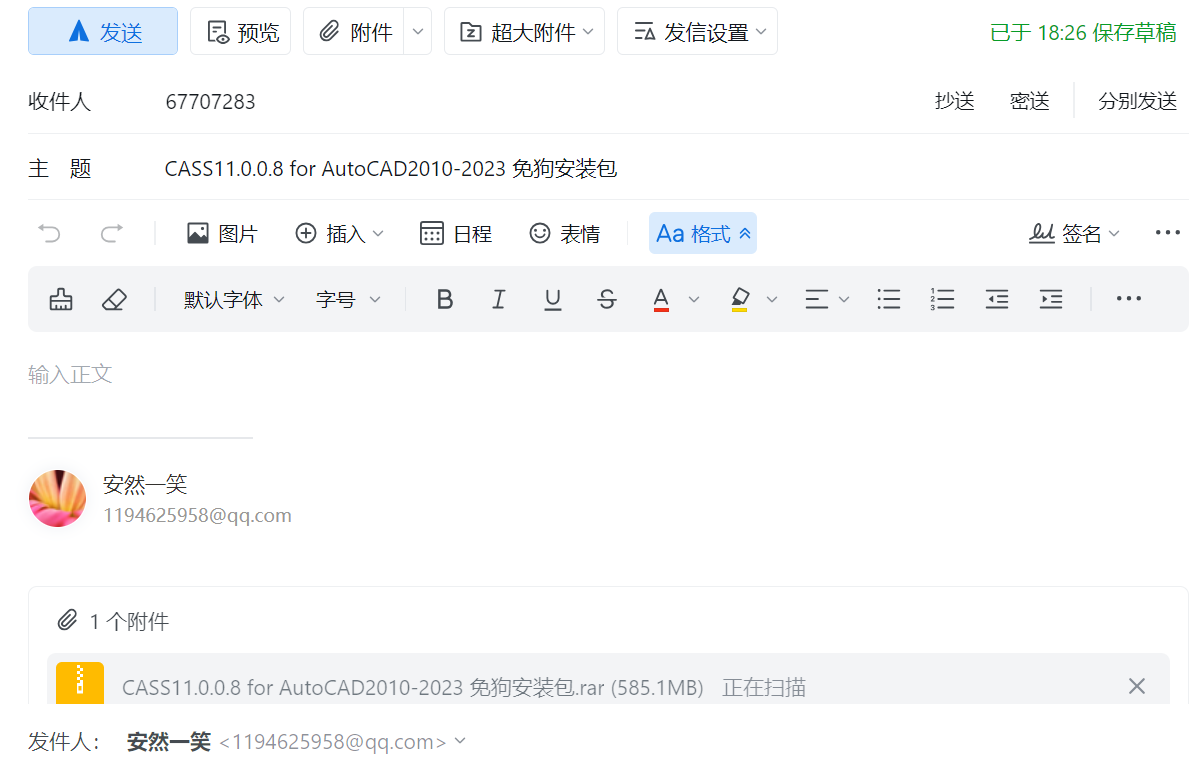This screenshot has width=1201, height=760.
Task: Toggle strikethrough formatting
Action: (x=606, y=299)
